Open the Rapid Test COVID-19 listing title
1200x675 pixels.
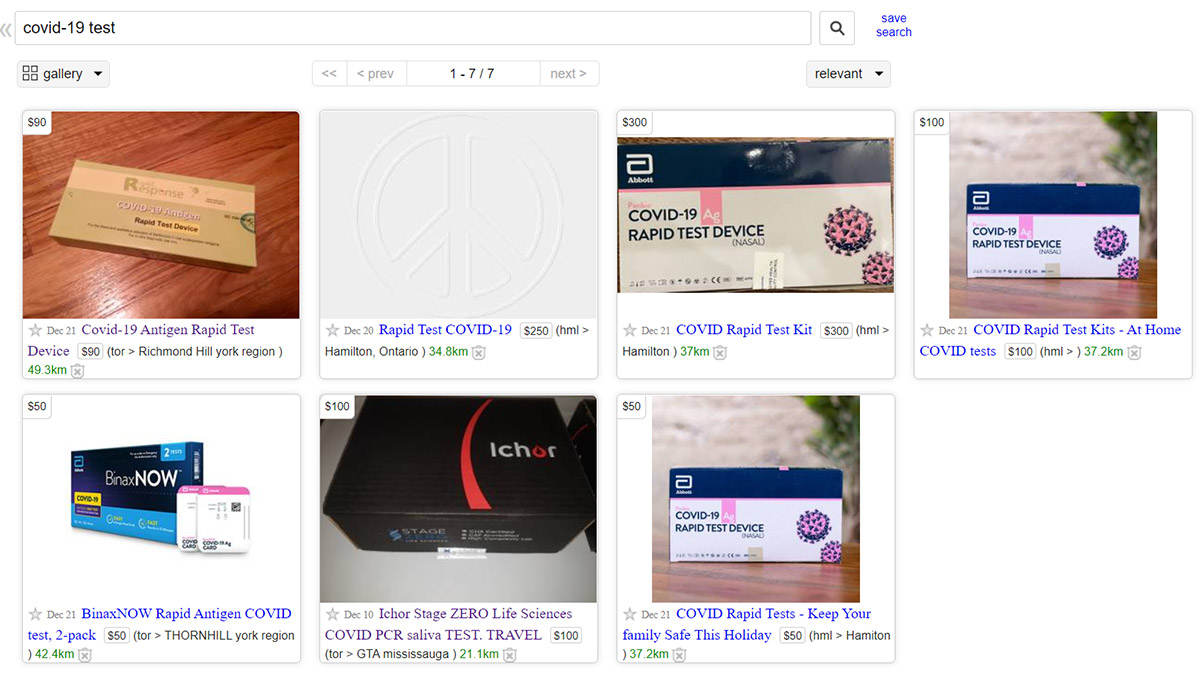(445, 330)
